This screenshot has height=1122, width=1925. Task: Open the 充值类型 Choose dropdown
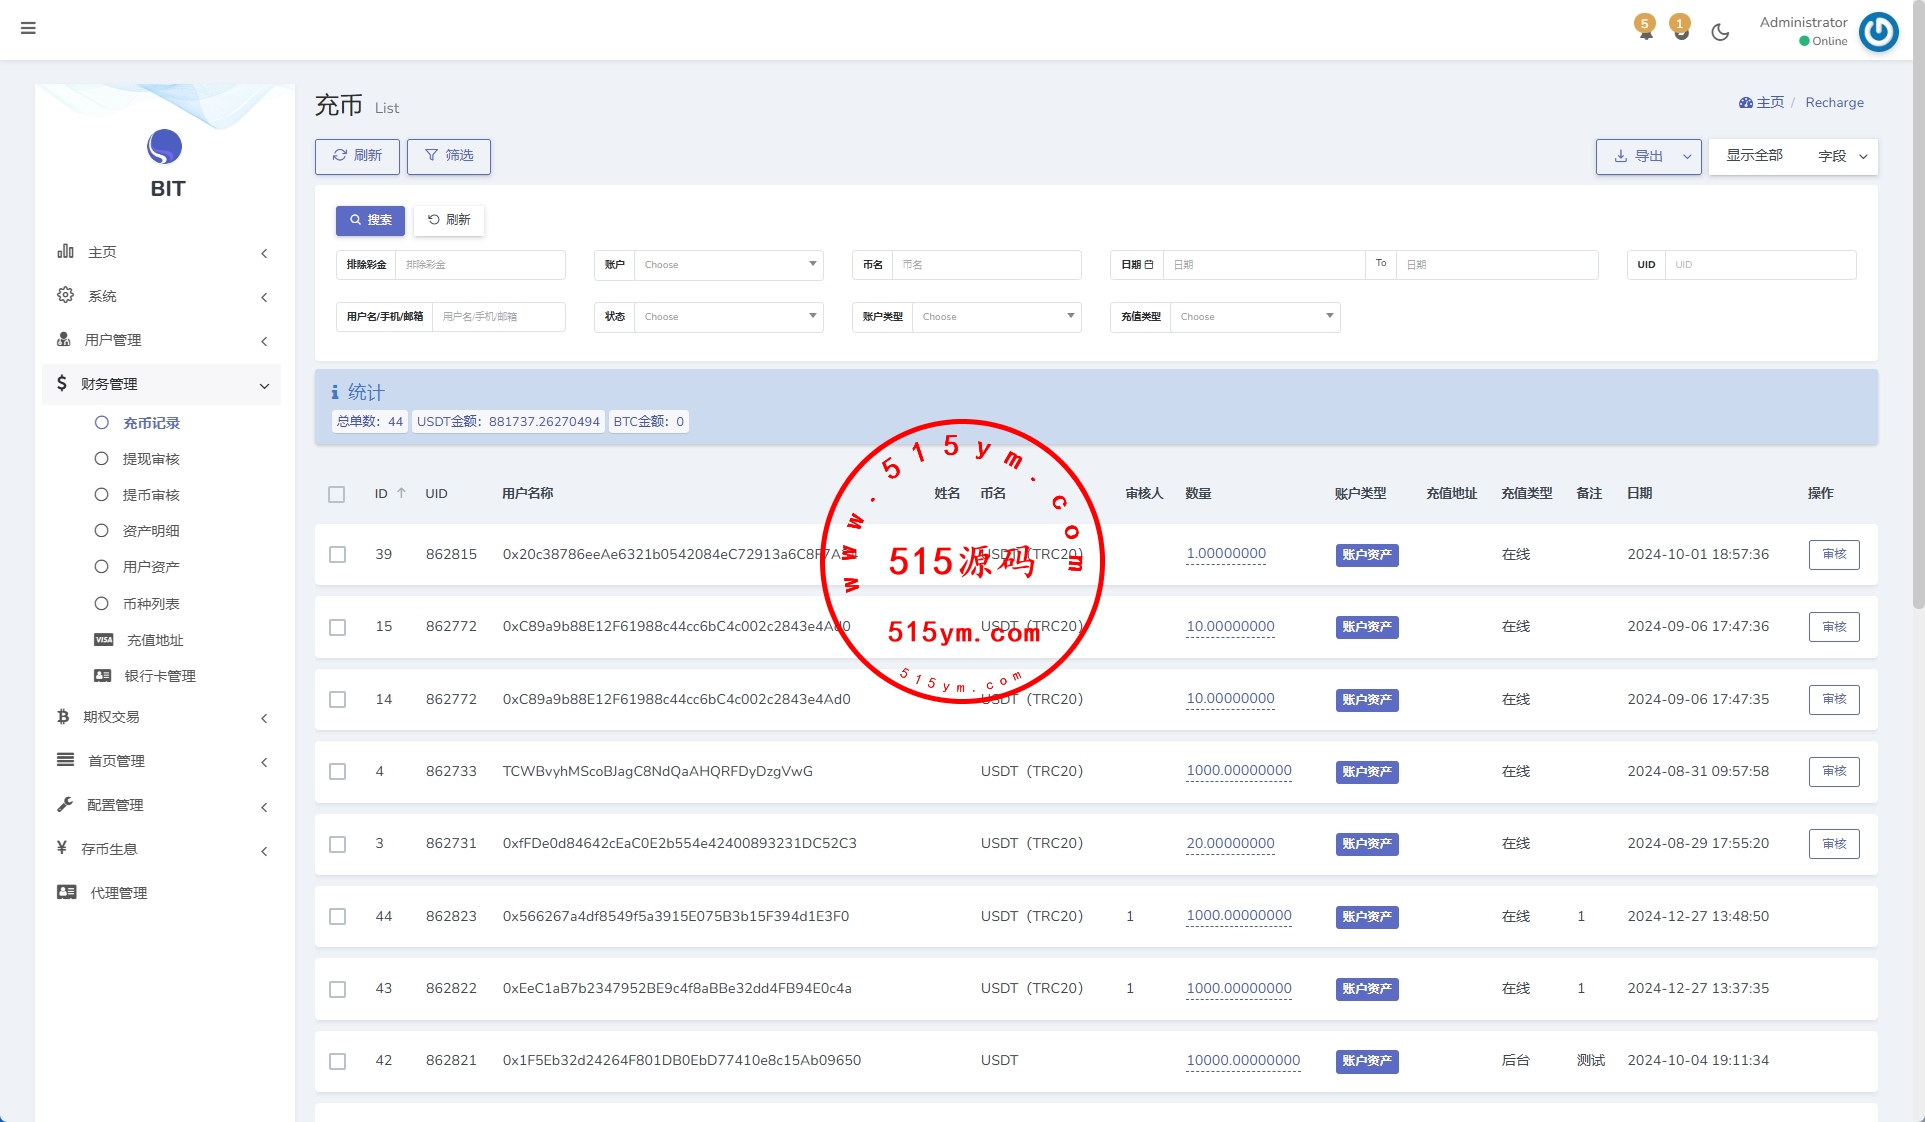(1254, 317)
